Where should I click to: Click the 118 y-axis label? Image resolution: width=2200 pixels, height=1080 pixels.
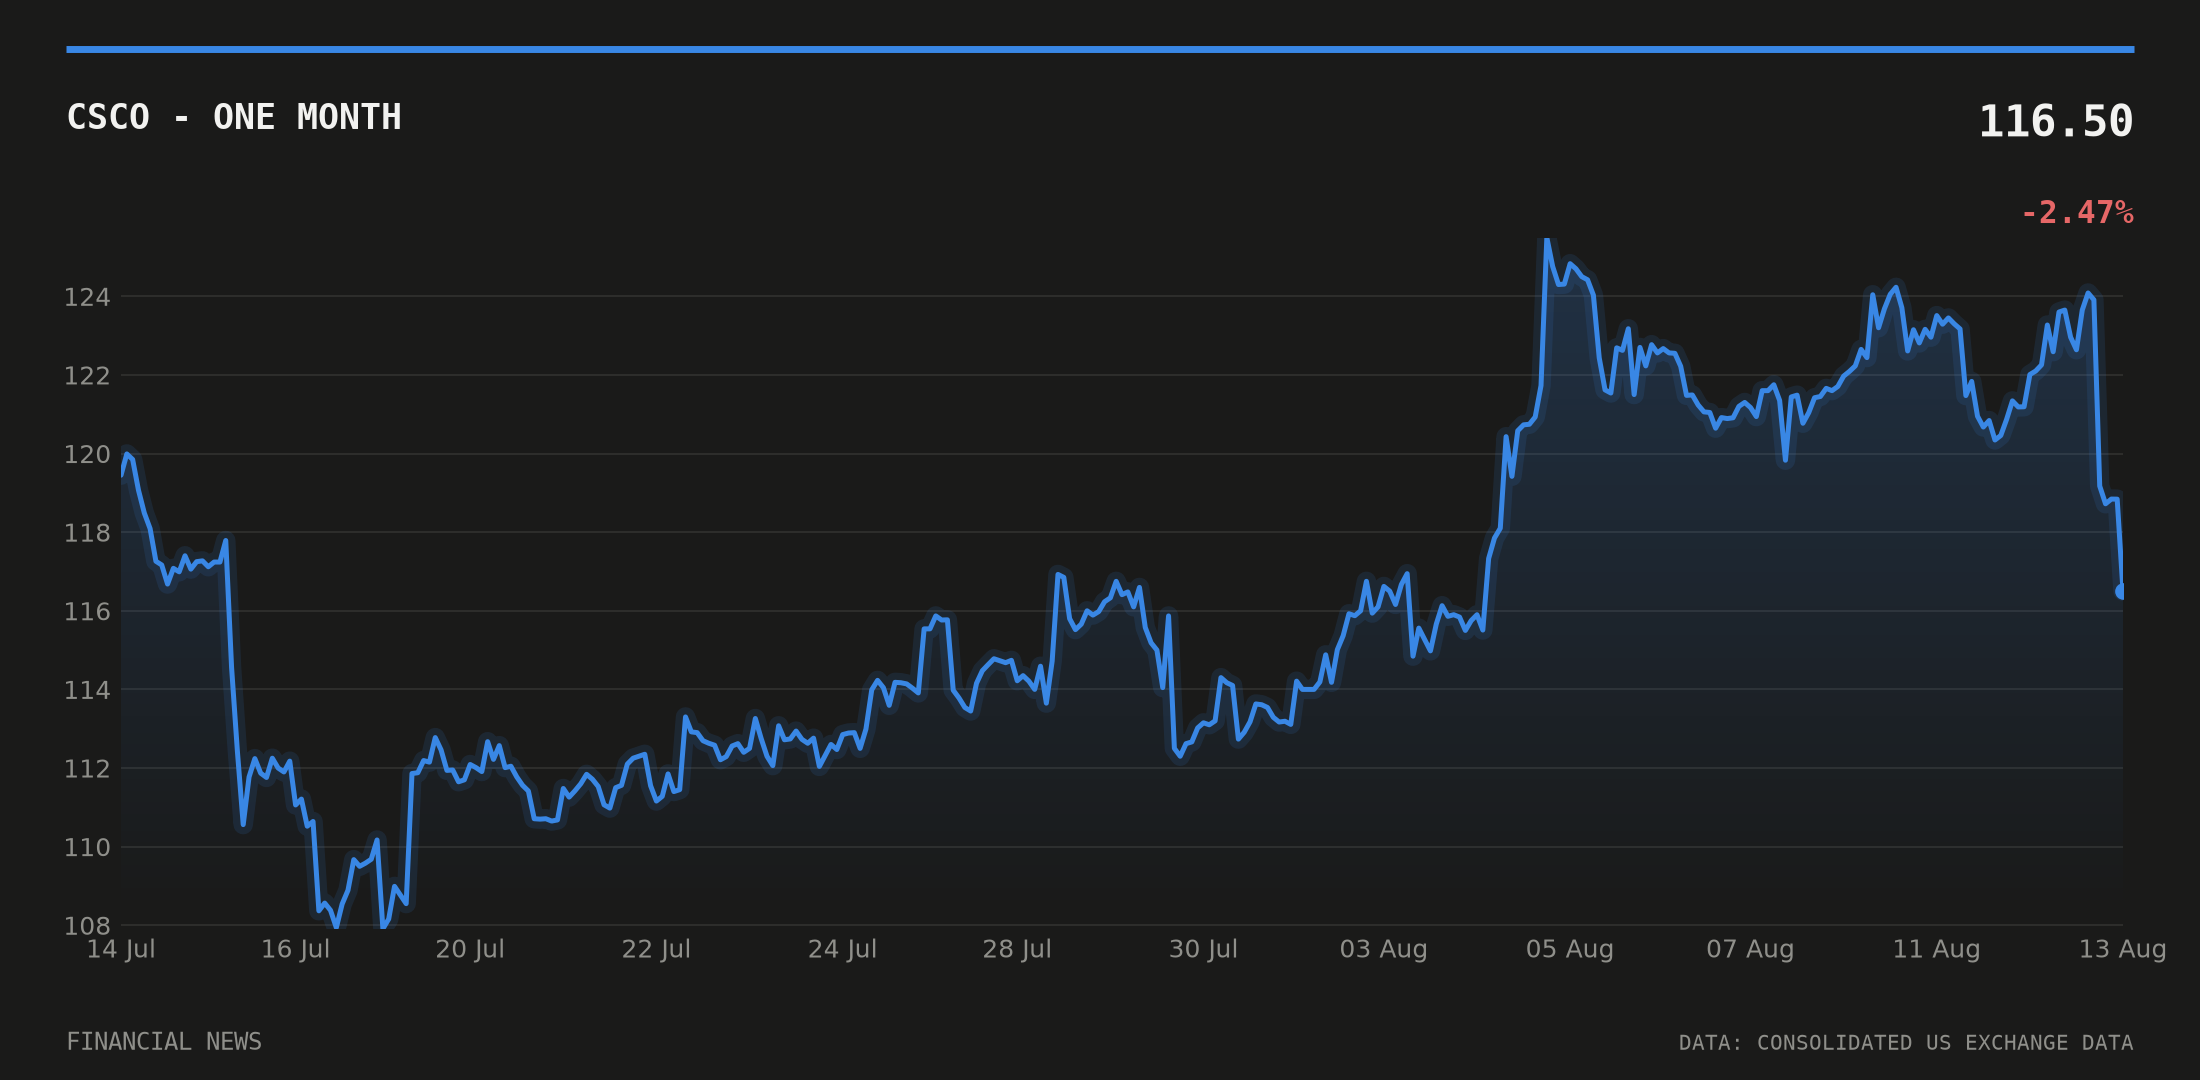pos(87,533)
